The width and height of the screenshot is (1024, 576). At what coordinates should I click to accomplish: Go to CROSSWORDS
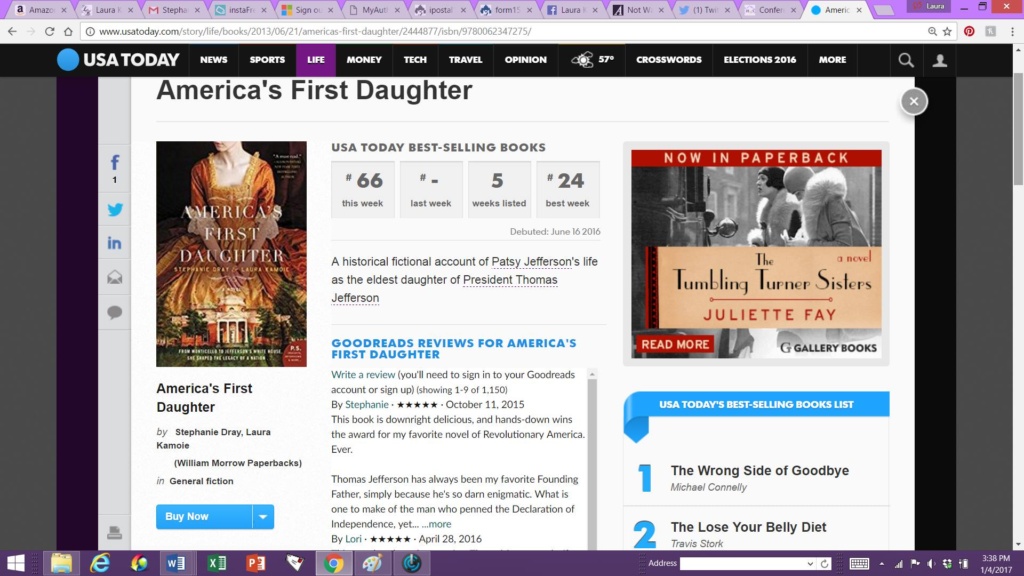click(669, 59)
